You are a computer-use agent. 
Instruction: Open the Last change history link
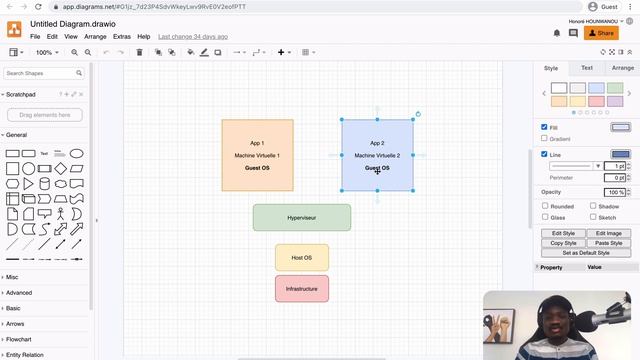(193, 37)
